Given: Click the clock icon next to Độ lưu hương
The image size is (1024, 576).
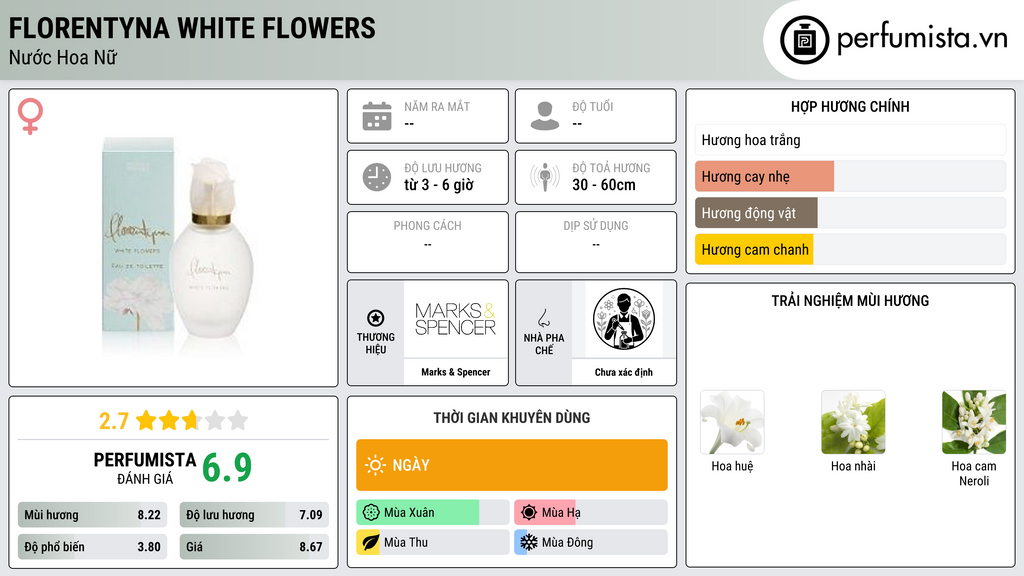Looking at the screenshot, I should click(377, 177).
